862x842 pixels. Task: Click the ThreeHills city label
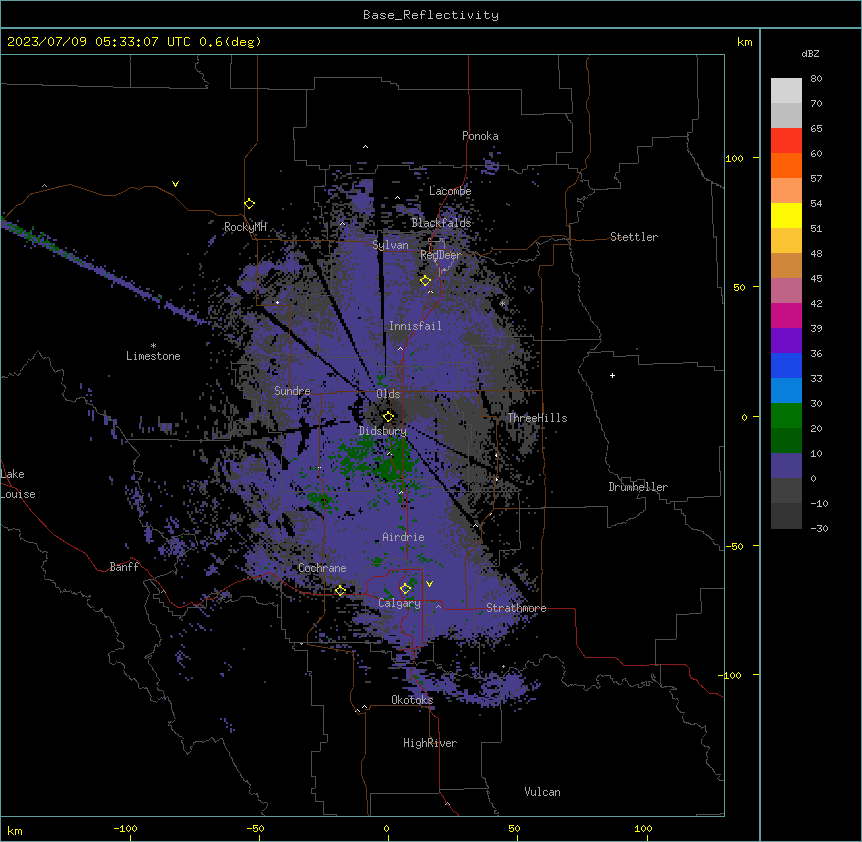537,418
